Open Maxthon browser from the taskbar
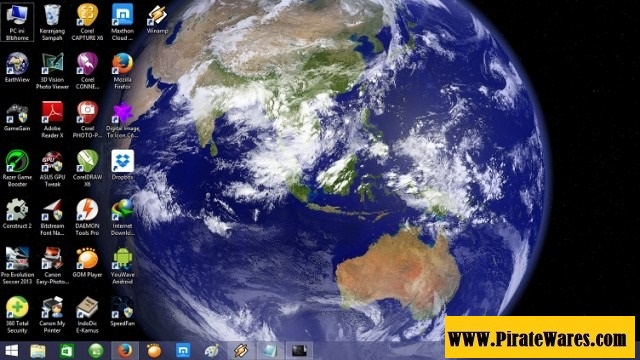Image resolution: width=640 pixels, height=360 pixels. [x=183, y=351]
